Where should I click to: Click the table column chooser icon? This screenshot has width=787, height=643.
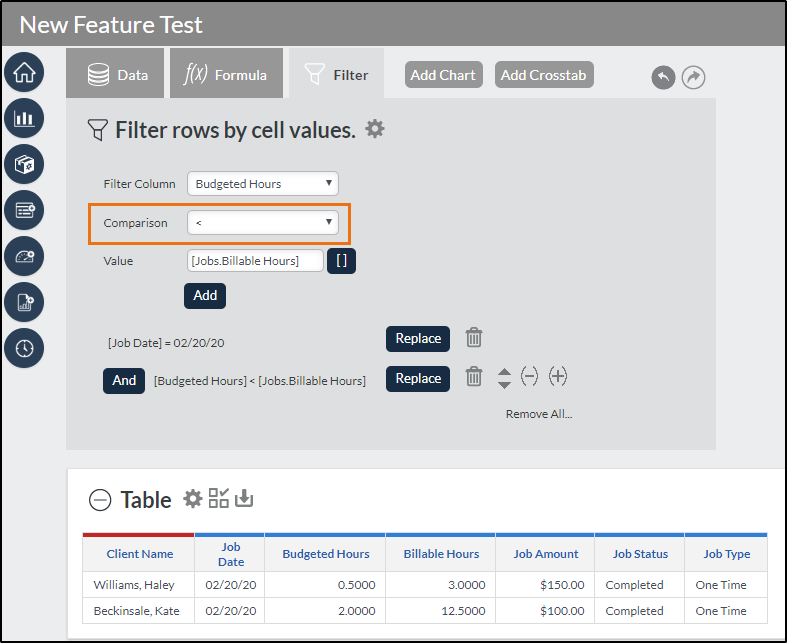[x=218, y=498]
